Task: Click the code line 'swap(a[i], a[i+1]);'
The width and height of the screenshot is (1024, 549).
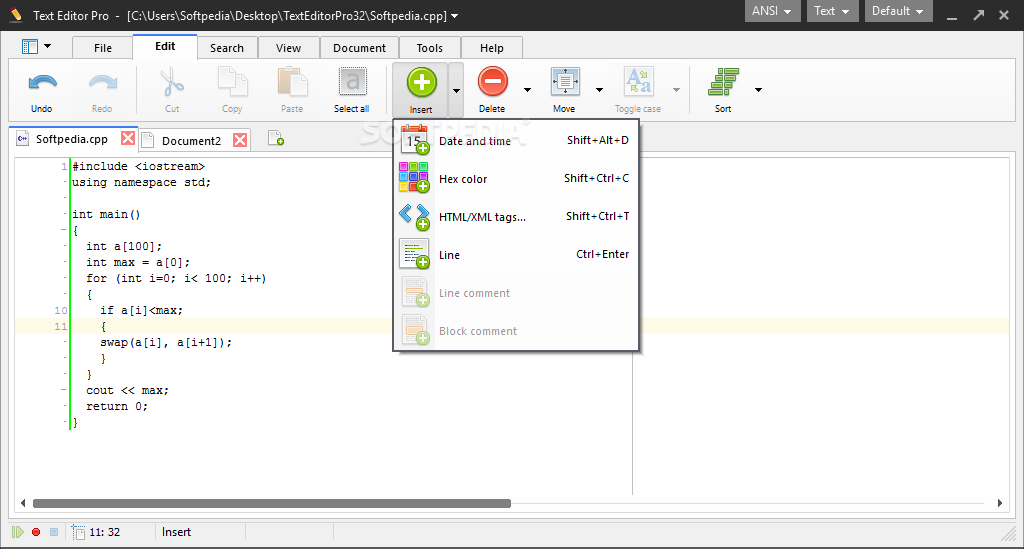Action: coord(166,342)
